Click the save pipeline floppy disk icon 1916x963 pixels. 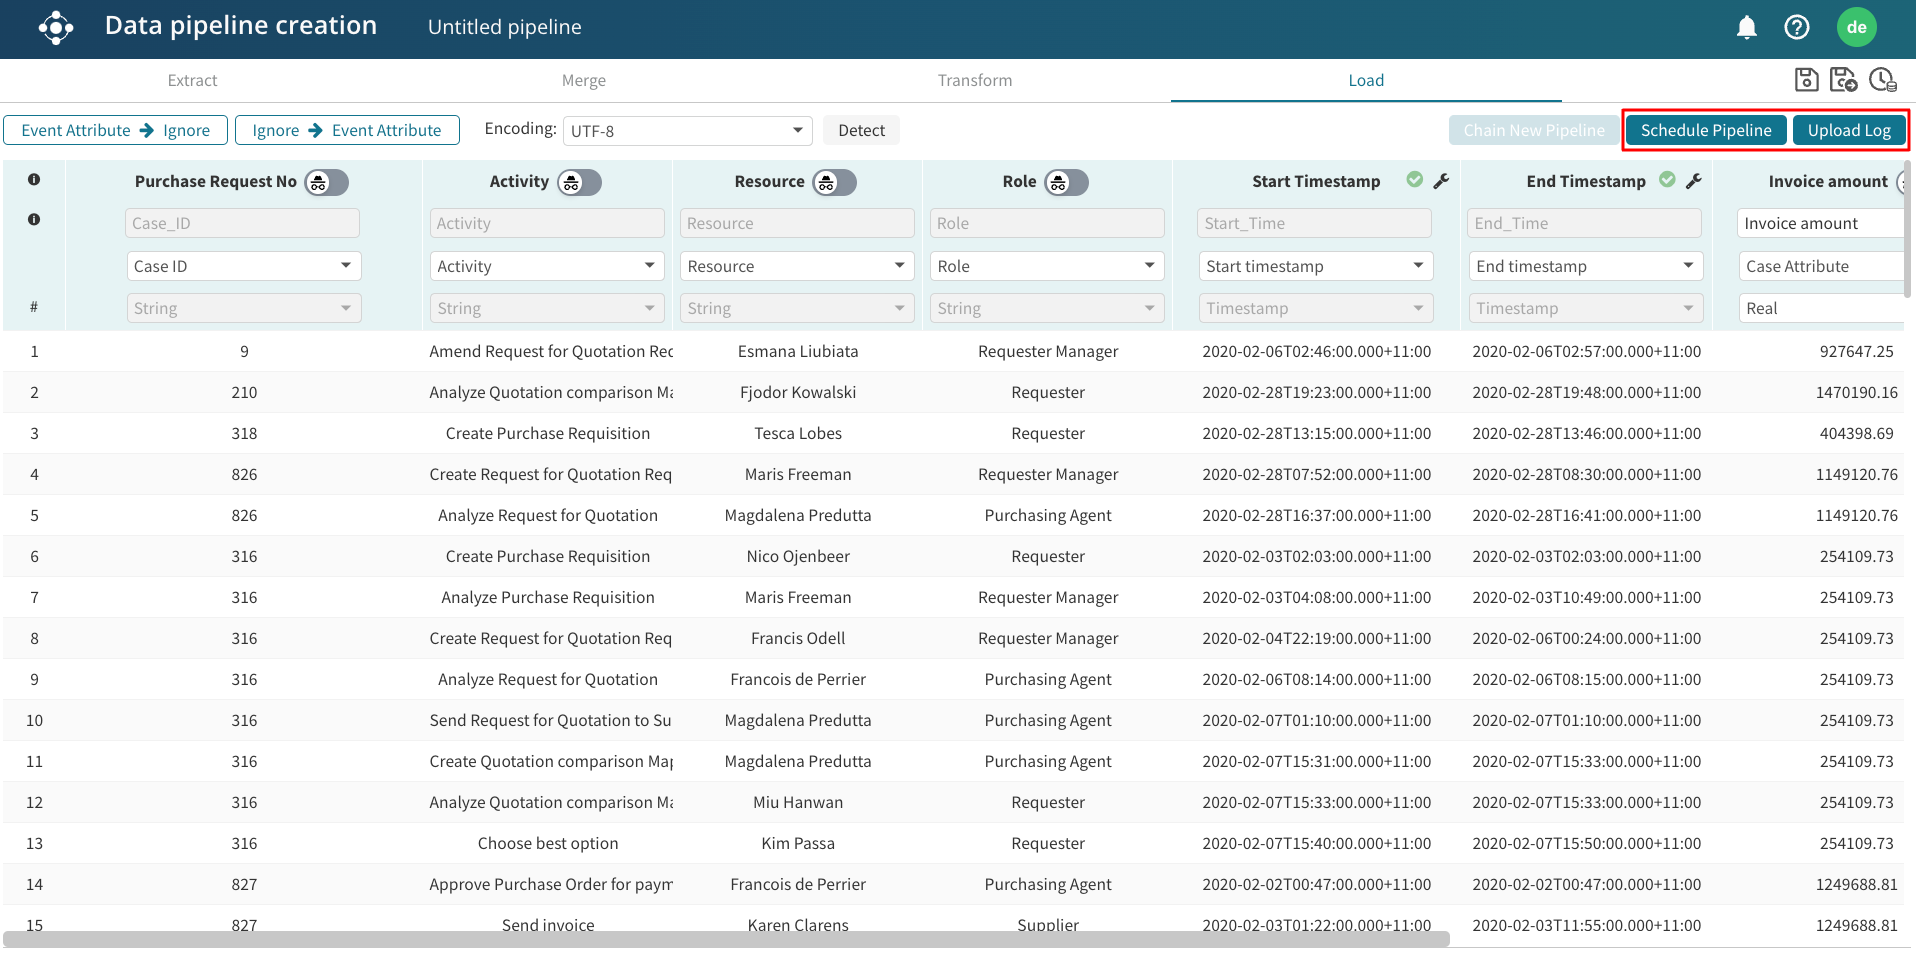1806,80
